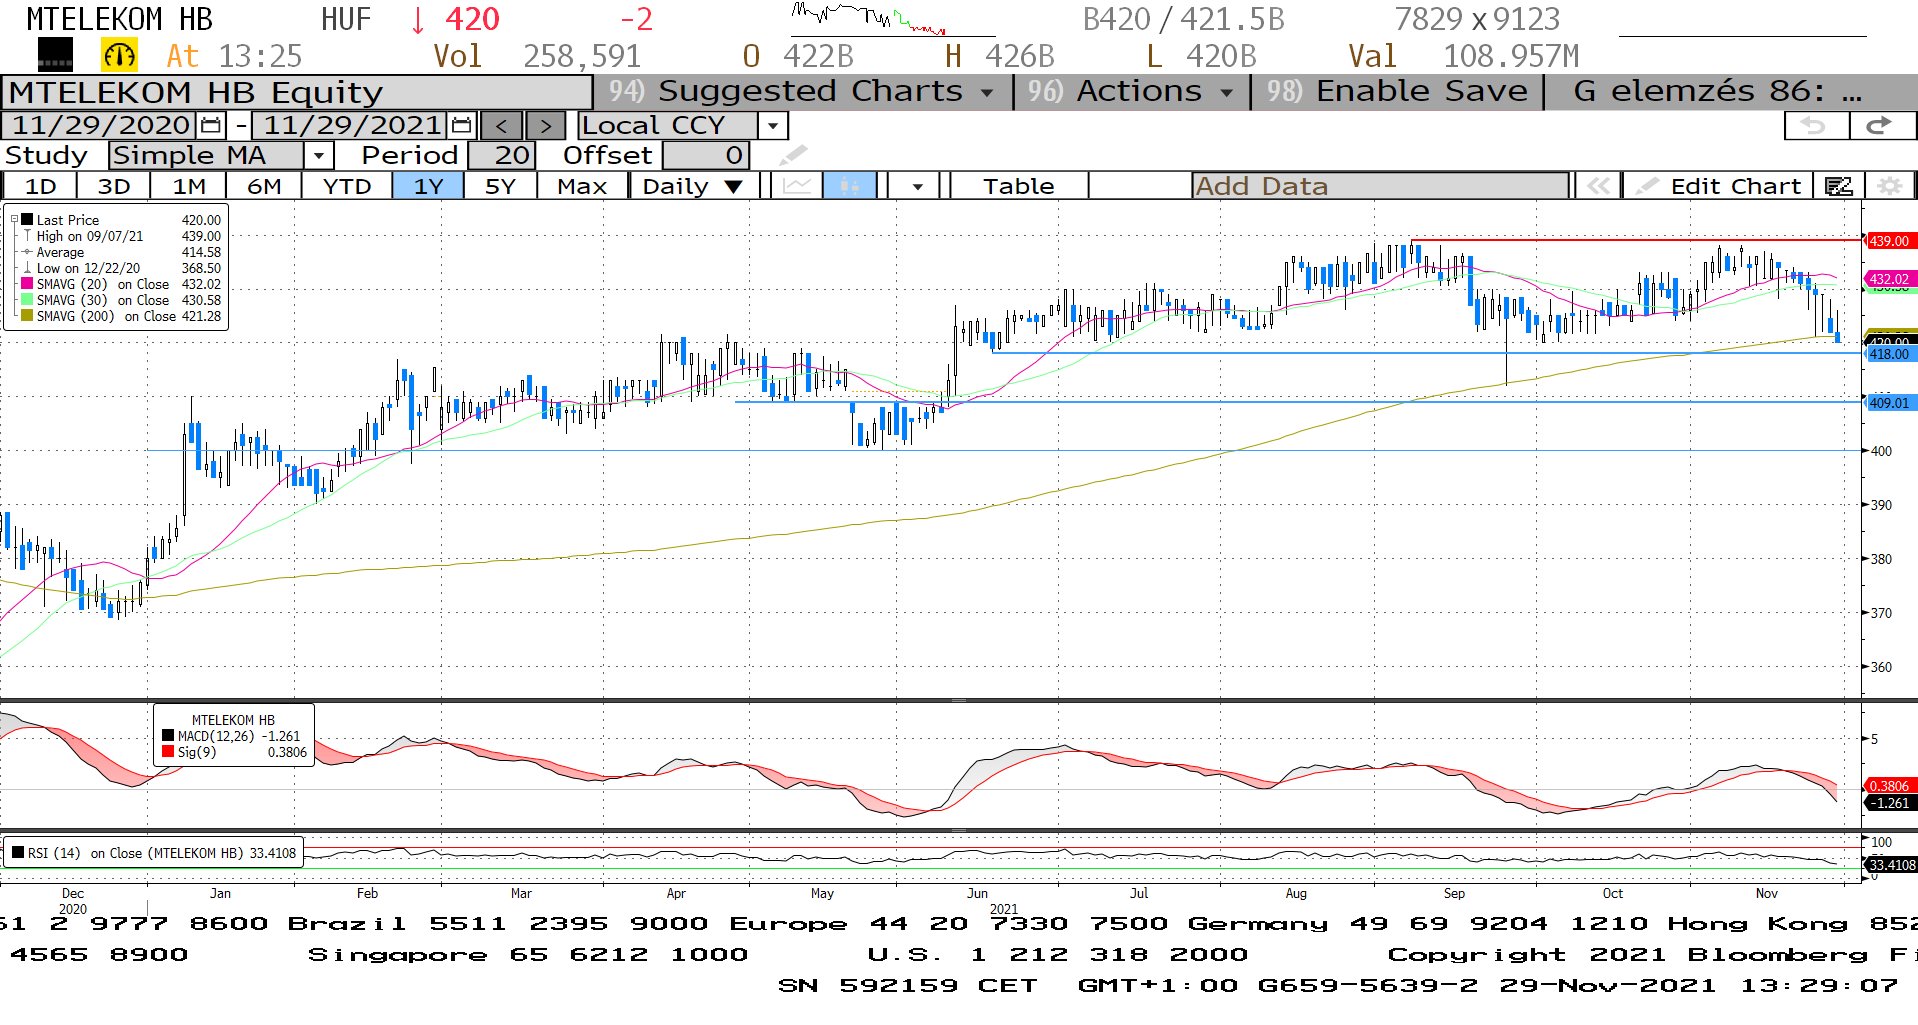Click the divider handle above the MACD panel
This screenshot has width=1918, height=1025.
coord(958,700)
